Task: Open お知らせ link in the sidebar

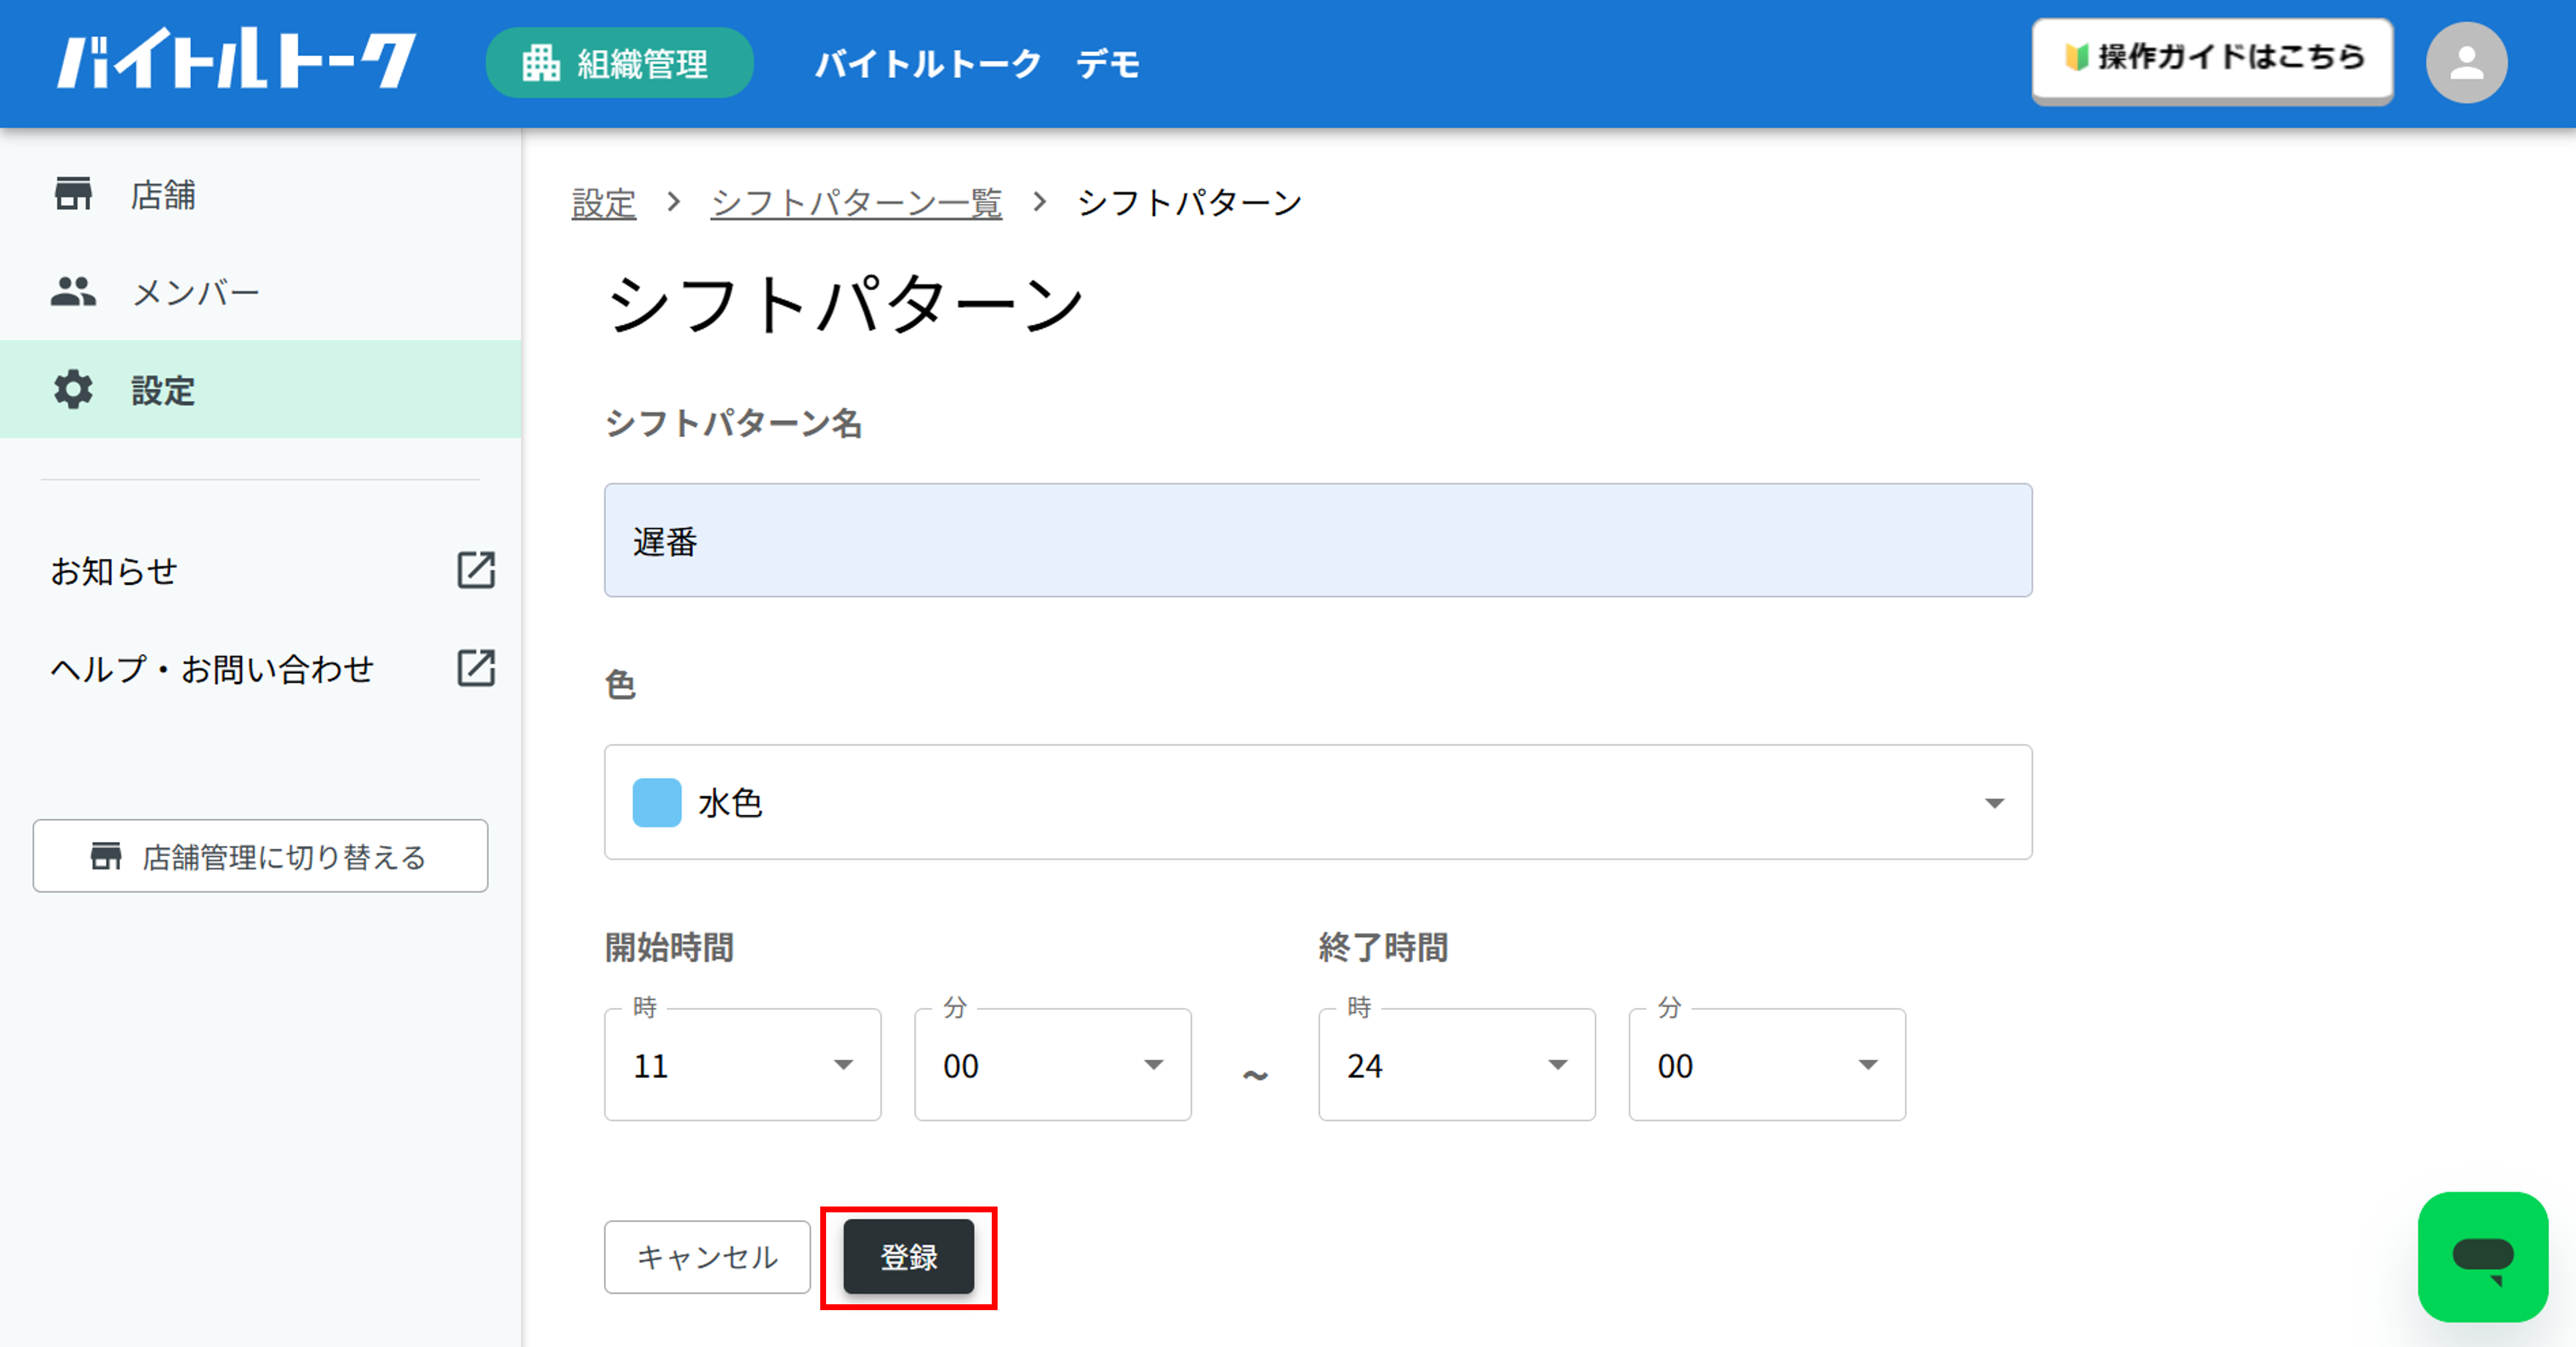Action: coord(114,571)
